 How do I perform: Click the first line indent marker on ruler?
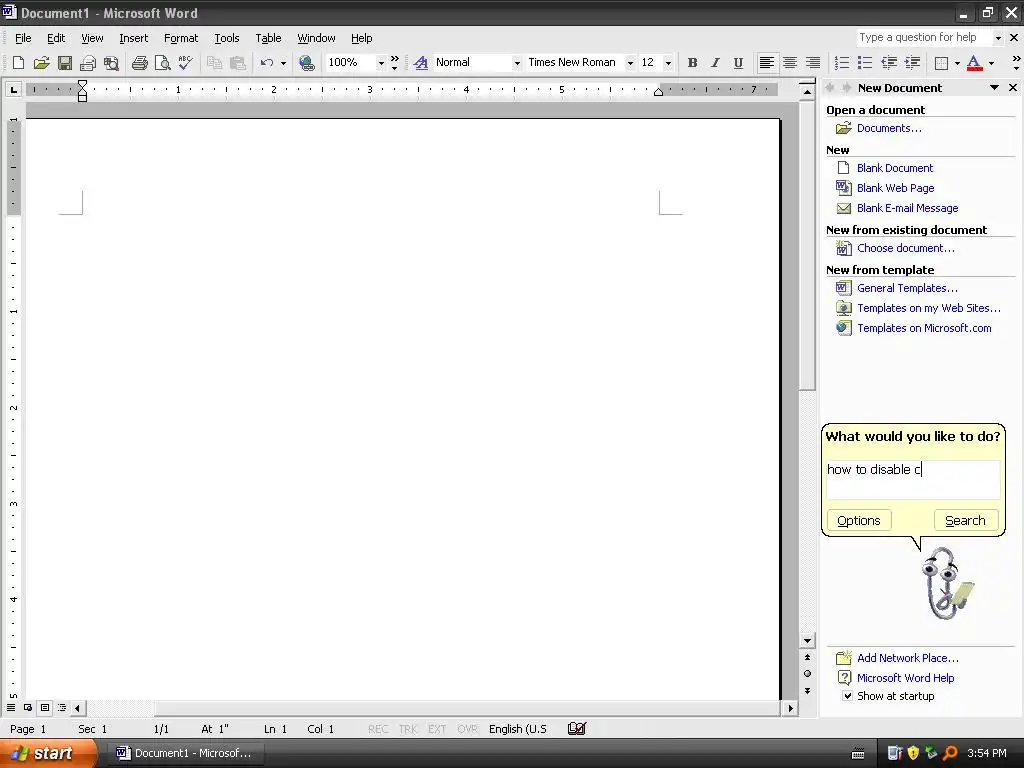(x=82, y=85)
